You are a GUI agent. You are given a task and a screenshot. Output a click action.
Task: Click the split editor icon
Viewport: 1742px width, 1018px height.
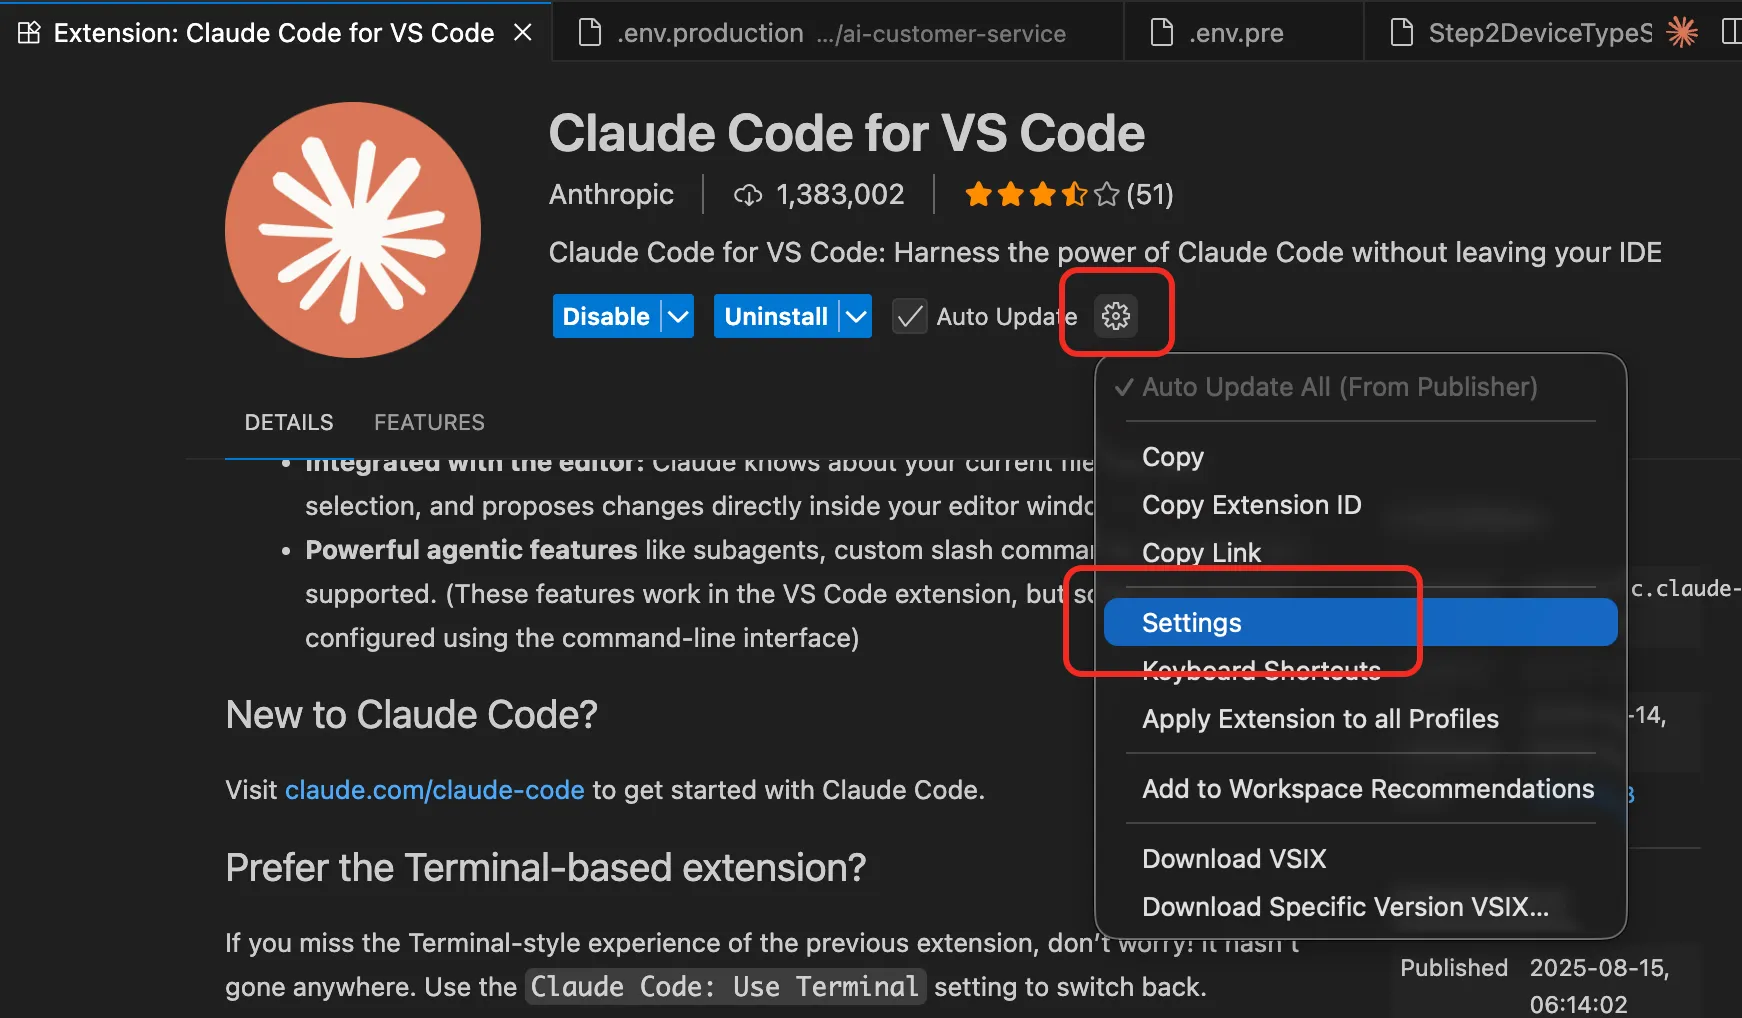click(1731, 33)
